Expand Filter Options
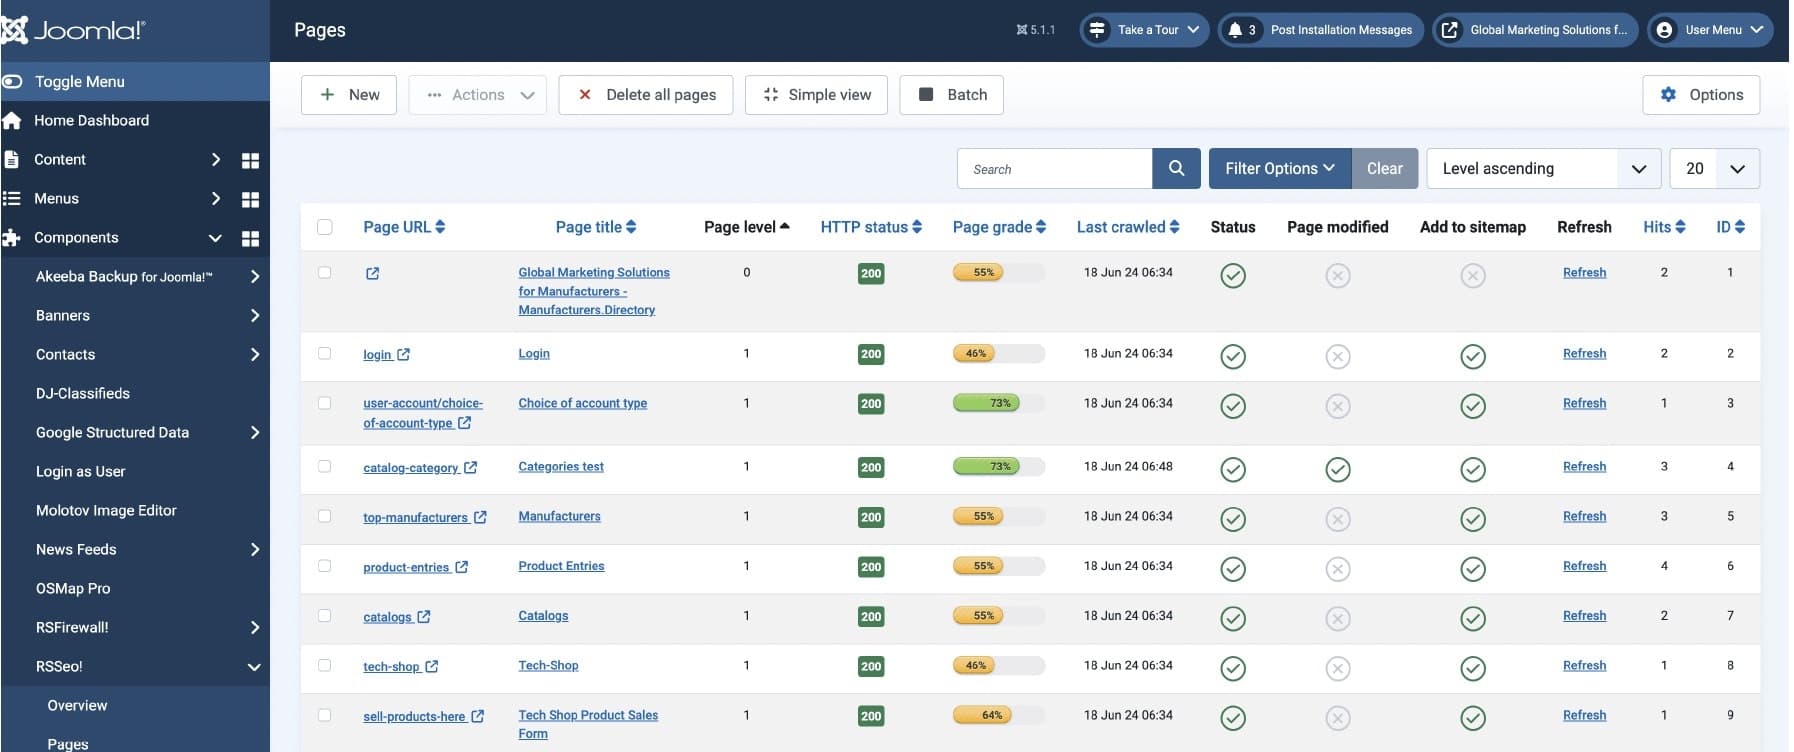The image size is (1794, 752). click(1279, 169)
